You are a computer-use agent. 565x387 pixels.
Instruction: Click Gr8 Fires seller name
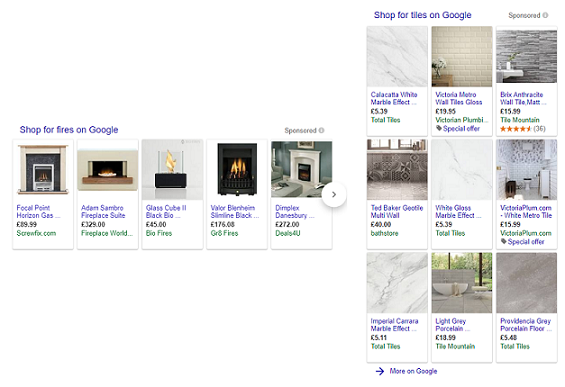(224, 233)
